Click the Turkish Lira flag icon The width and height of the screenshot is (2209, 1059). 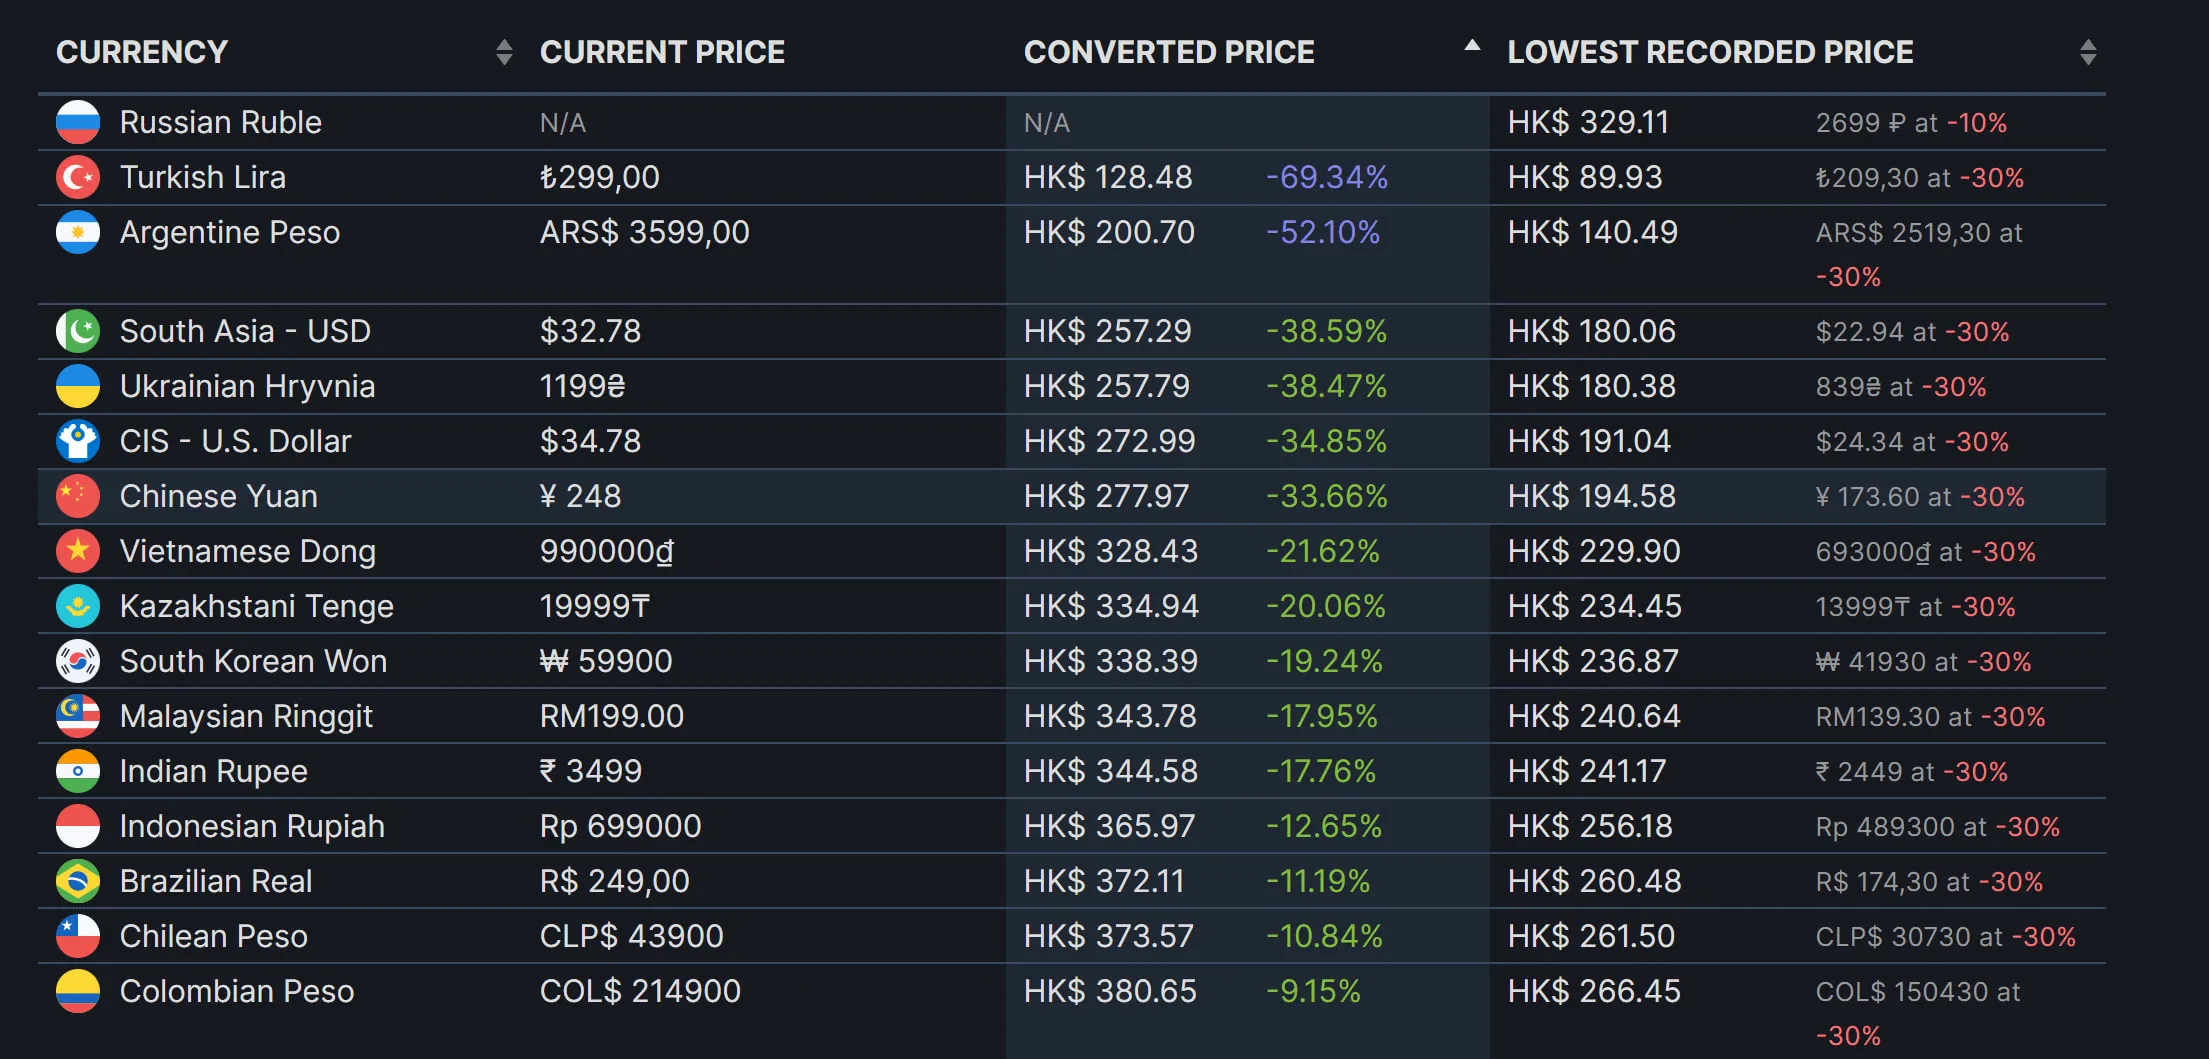(x=78, y=177)
